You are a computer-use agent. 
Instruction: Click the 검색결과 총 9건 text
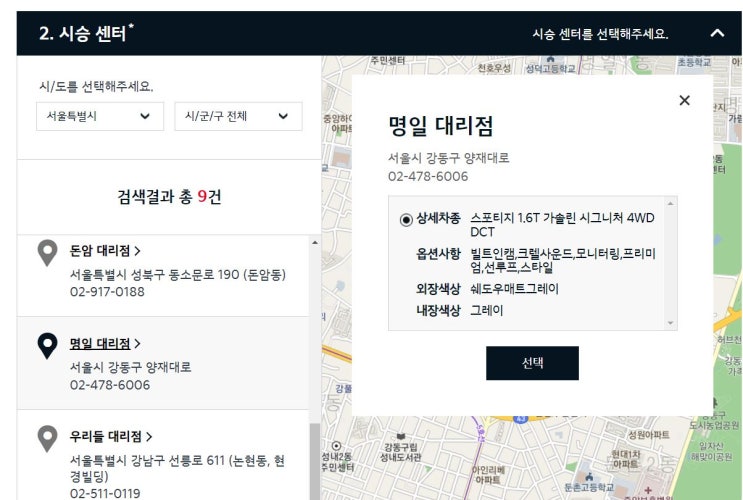[169, 196]
